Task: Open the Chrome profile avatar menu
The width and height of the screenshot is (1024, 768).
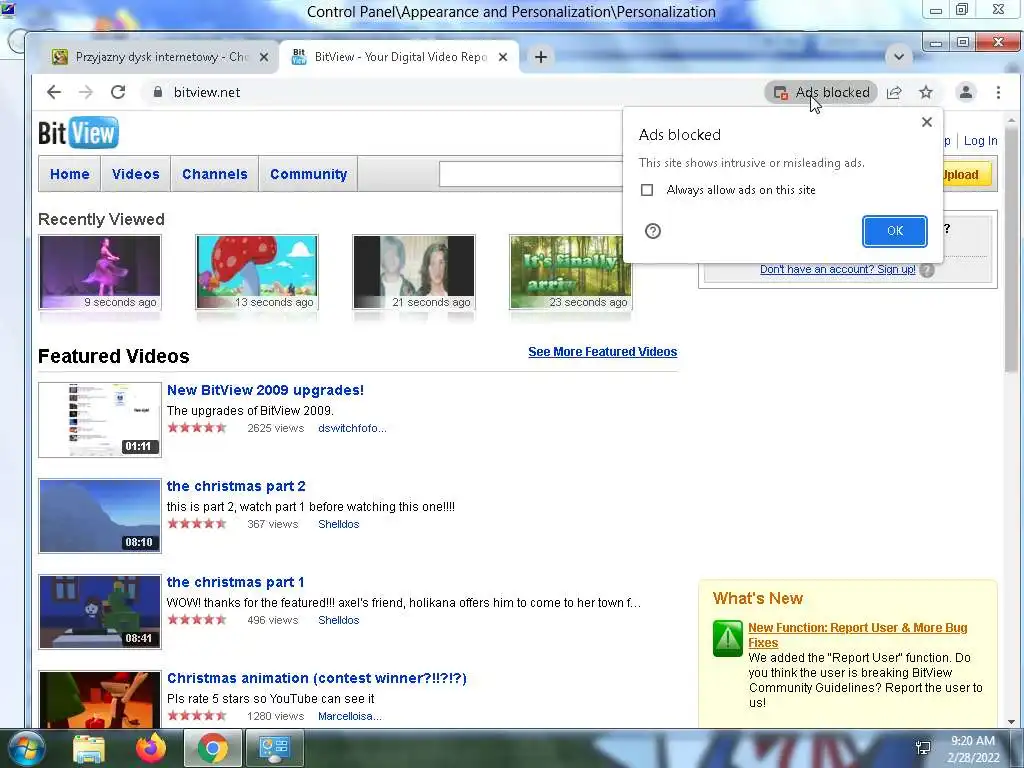Action: (966, 92)
